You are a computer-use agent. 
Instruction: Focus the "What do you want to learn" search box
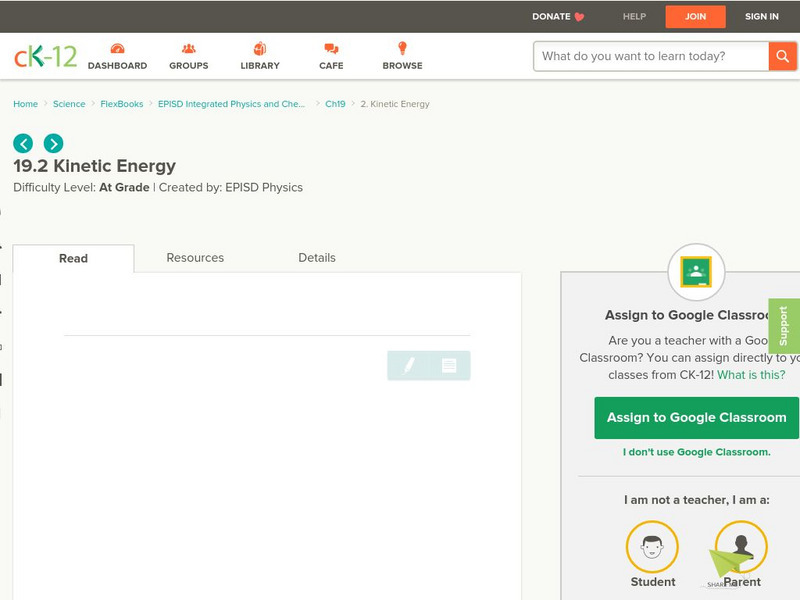coord(651,56)
